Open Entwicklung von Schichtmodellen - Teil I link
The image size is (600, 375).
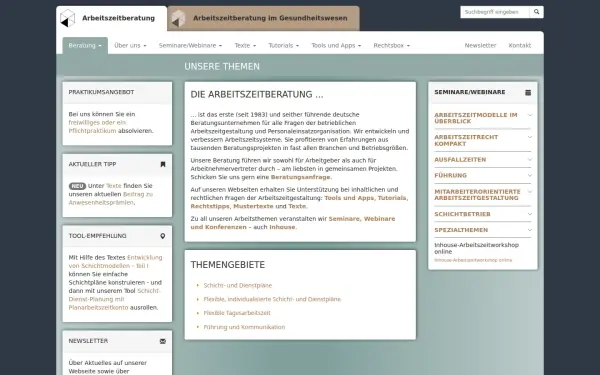tap(115, 261)
